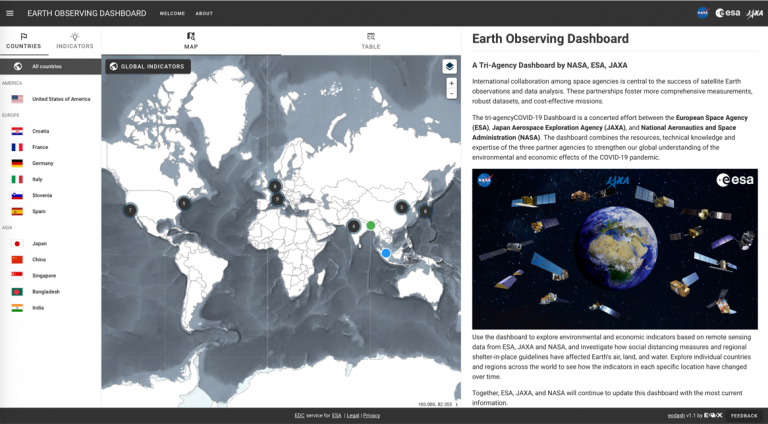Click the JAXA logo in the header
The height and width of the screenshot is (424, 768).
click(755, 14)
